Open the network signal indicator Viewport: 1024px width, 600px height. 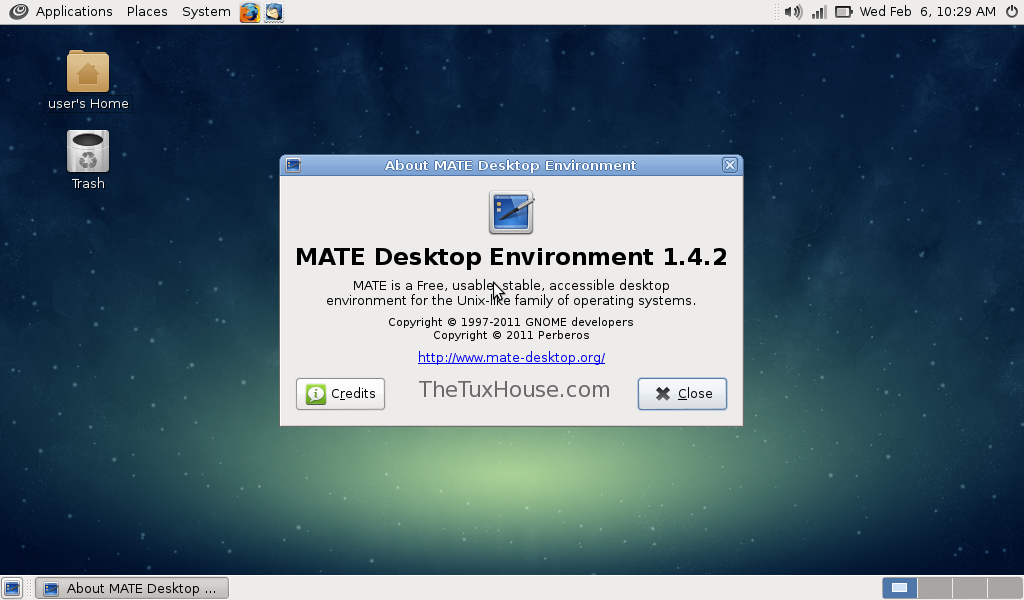[x=818, y=12]
